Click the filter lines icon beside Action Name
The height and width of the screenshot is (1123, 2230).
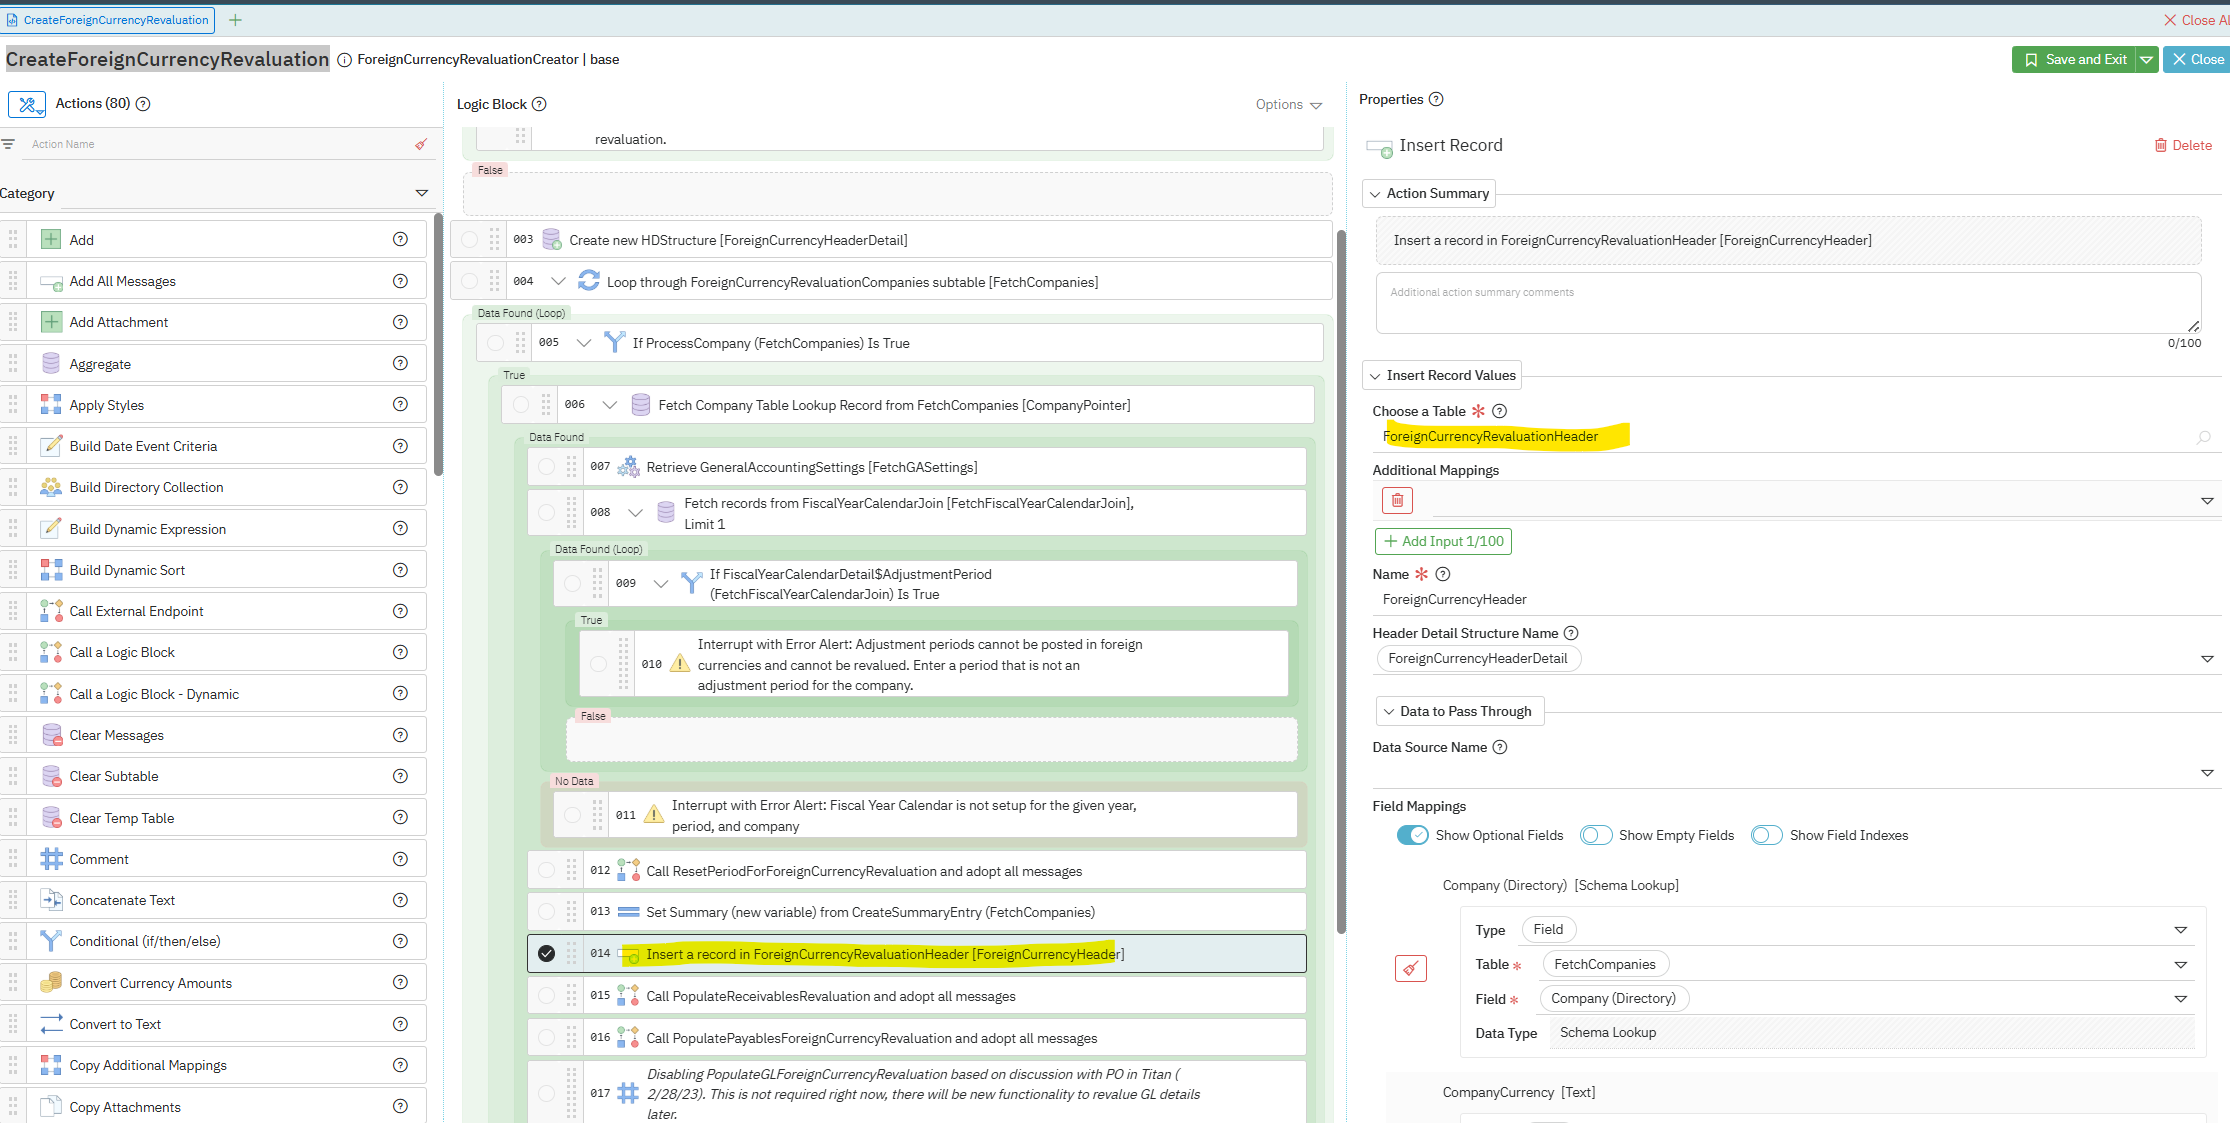point(8,144)
